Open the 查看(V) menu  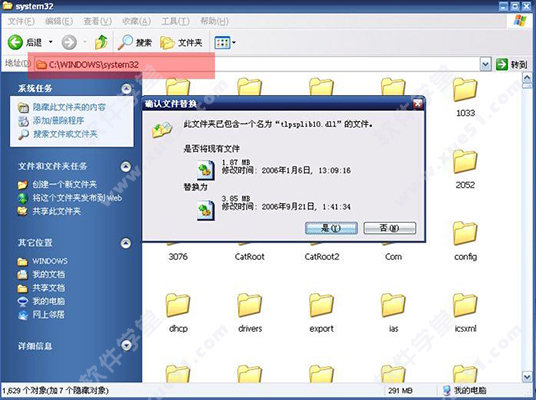[97, 21]
